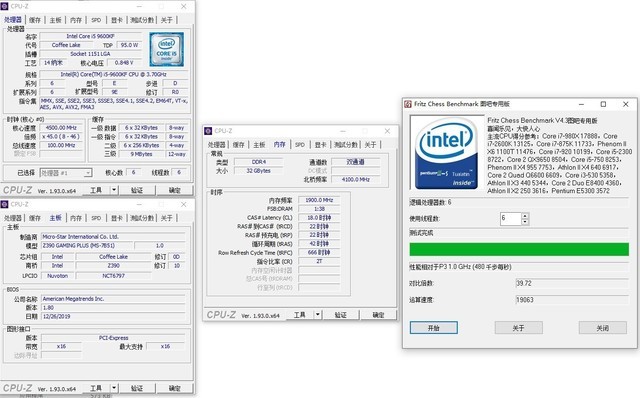Click 工具 button in the processor window
The width and height of the screenshot is (640, 398).
pyautogui.click(x=96, y=190)
